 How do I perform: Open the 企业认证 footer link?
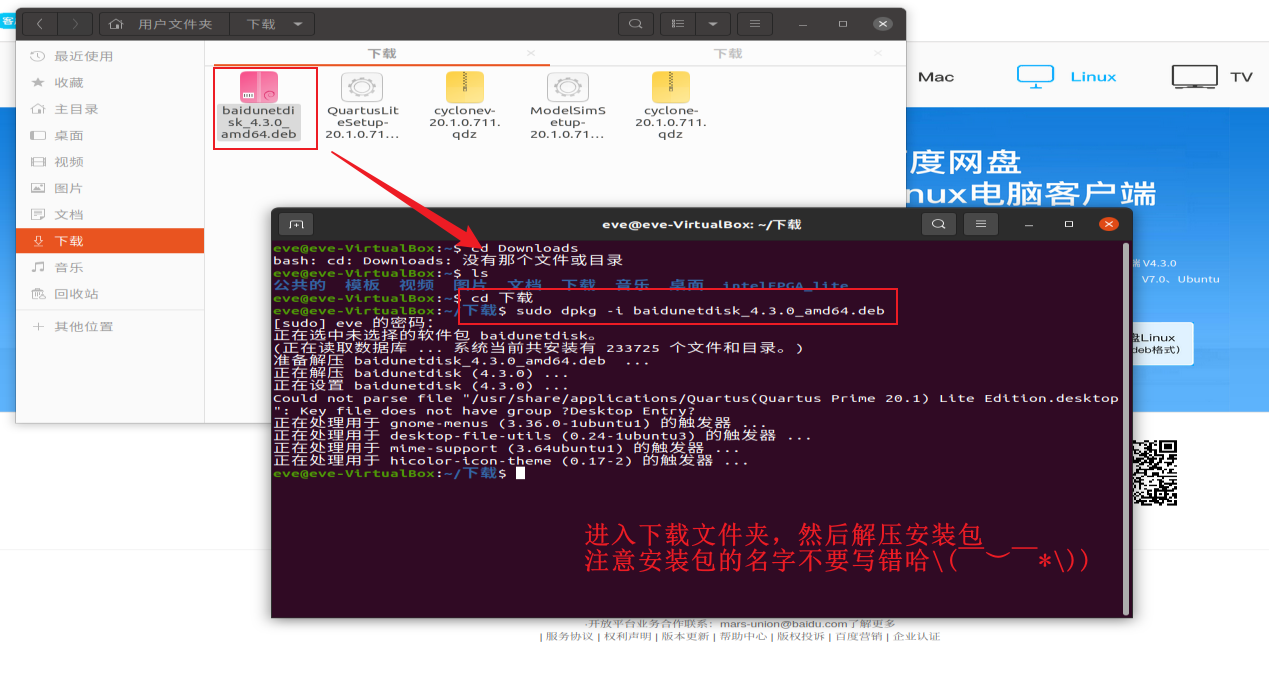917,636
